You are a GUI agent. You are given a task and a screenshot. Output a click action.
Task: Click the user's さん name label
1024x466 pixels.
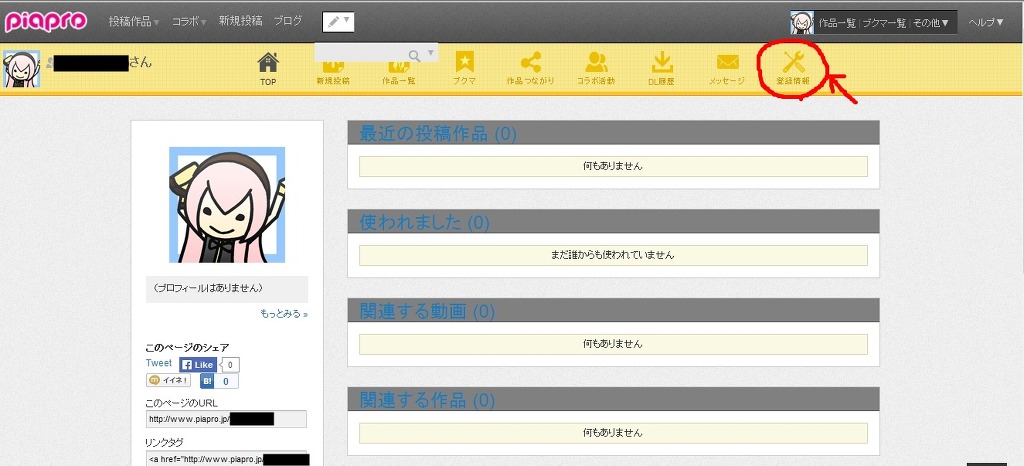pyautogui.click(x=140, y=63)
